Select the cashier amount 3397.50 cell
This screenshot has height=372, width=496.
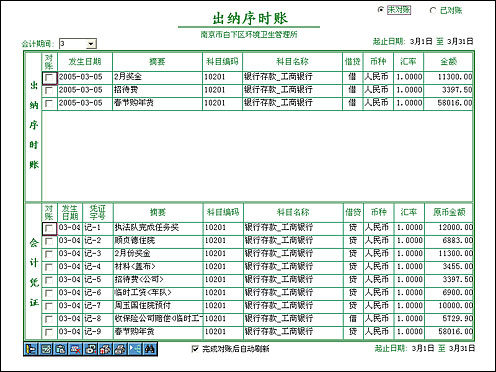448,90
